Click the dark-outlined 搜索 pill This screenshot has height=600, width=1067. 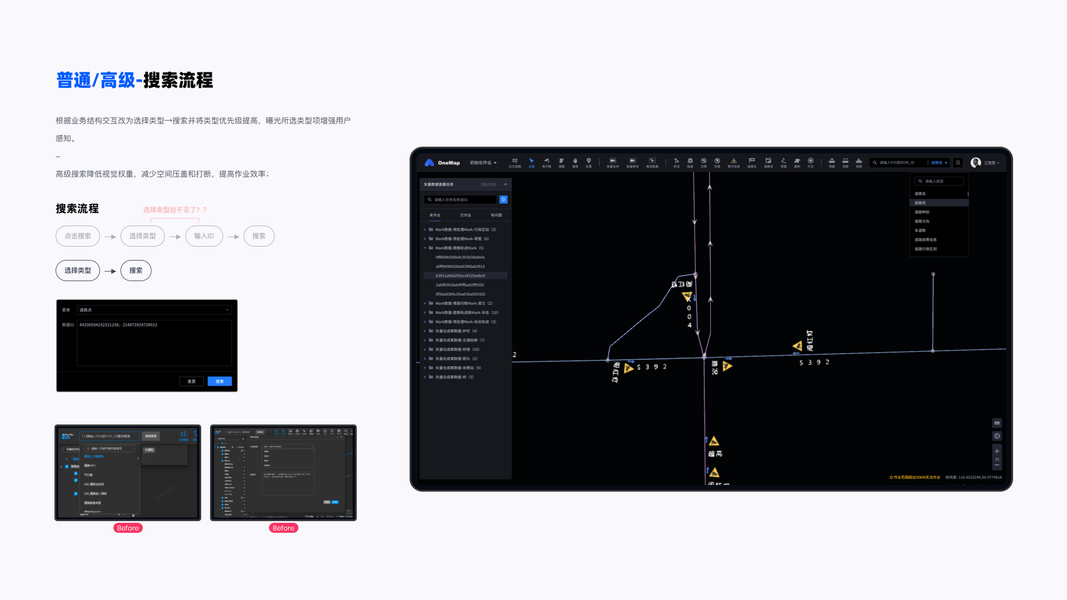pyautogui.click(x=136, y=270)
